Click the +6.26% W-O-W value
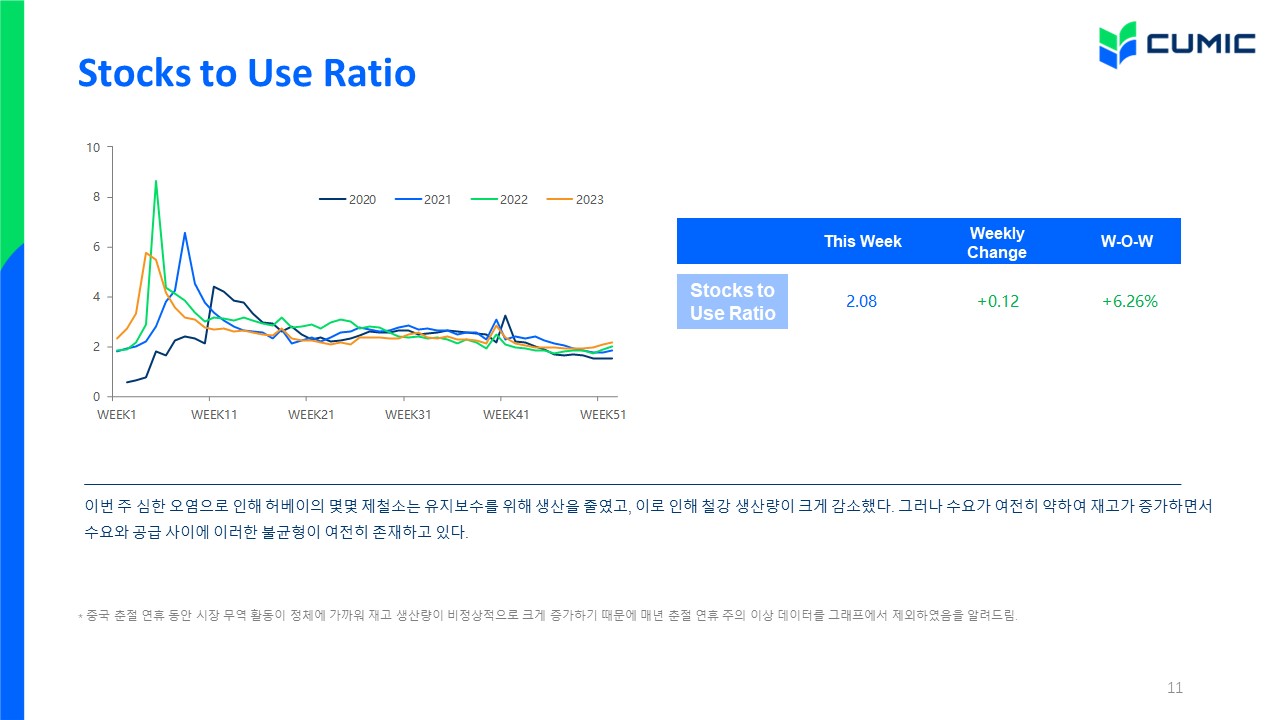 (x=1129, y=301)
